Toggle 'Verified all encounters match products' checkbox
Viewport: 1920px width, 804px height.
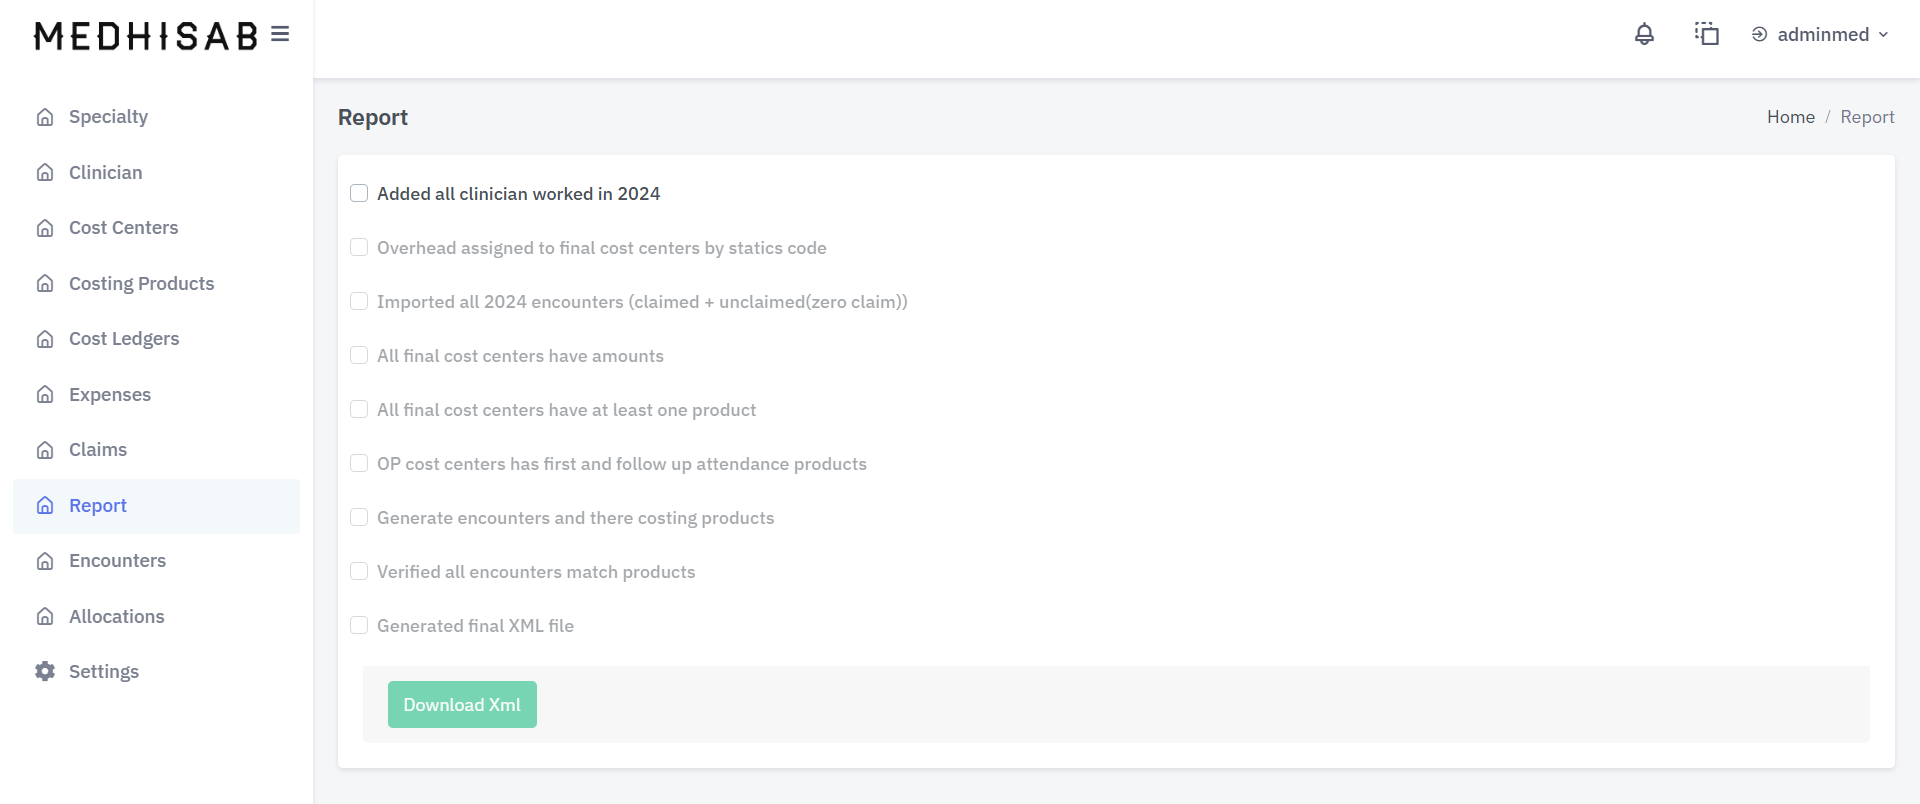click(x=359, y=571)
